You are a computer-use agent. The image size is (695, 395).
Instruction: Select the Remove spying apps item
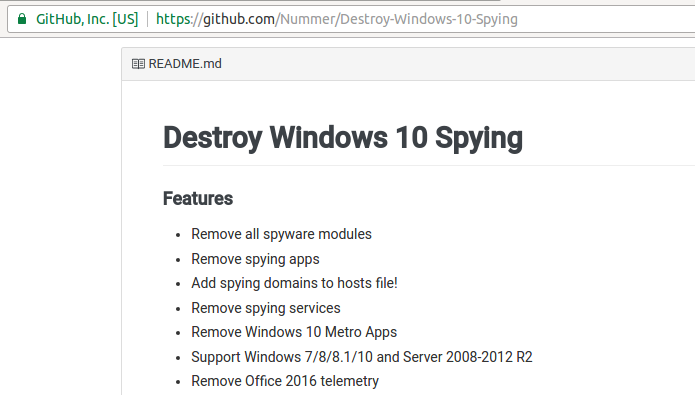[x=255, y=259]
